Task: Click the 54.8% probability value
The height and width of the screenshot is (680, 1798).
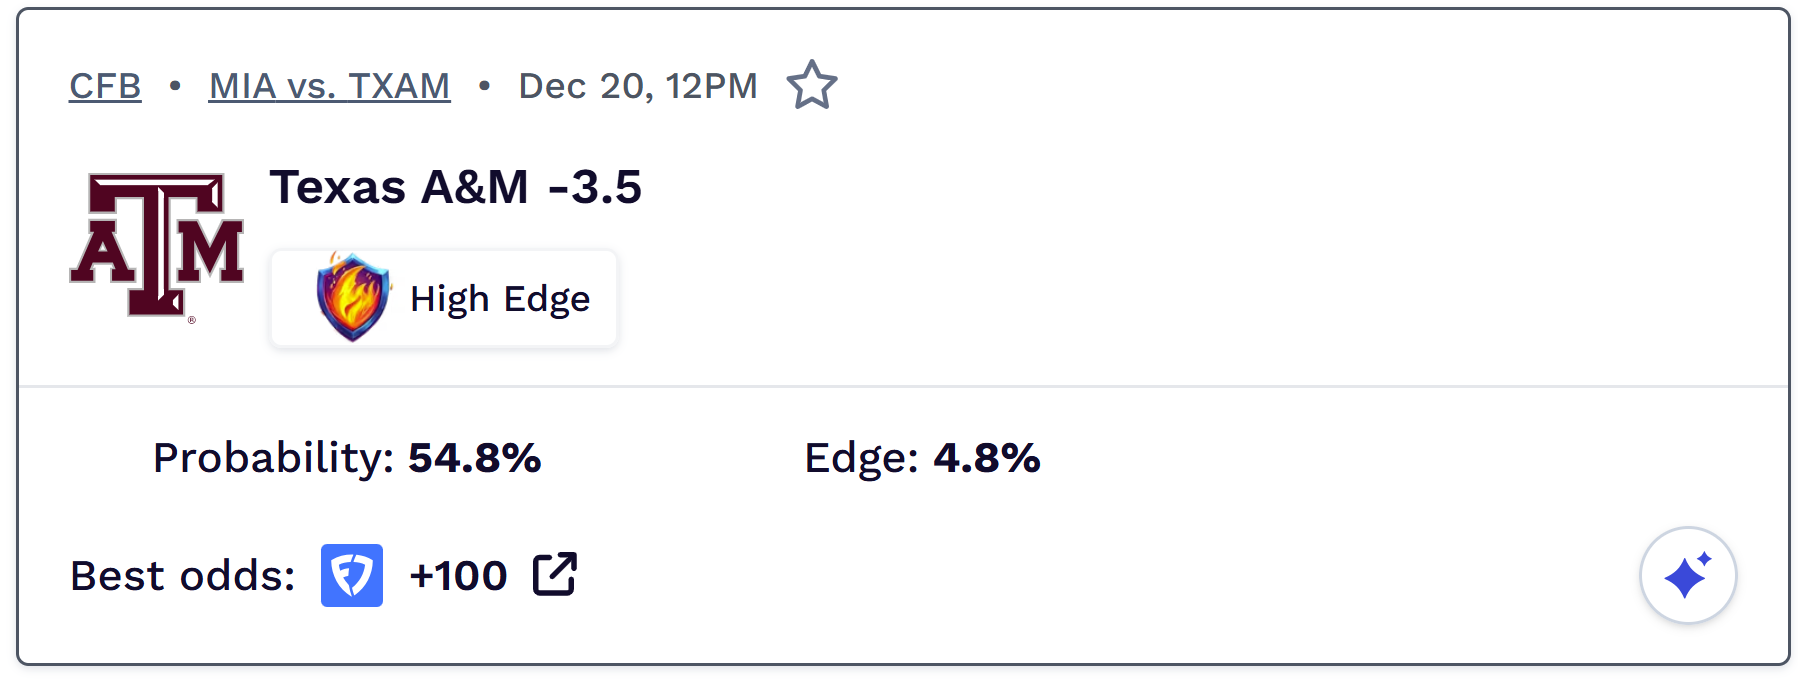Action: click(x=474, y=458)
